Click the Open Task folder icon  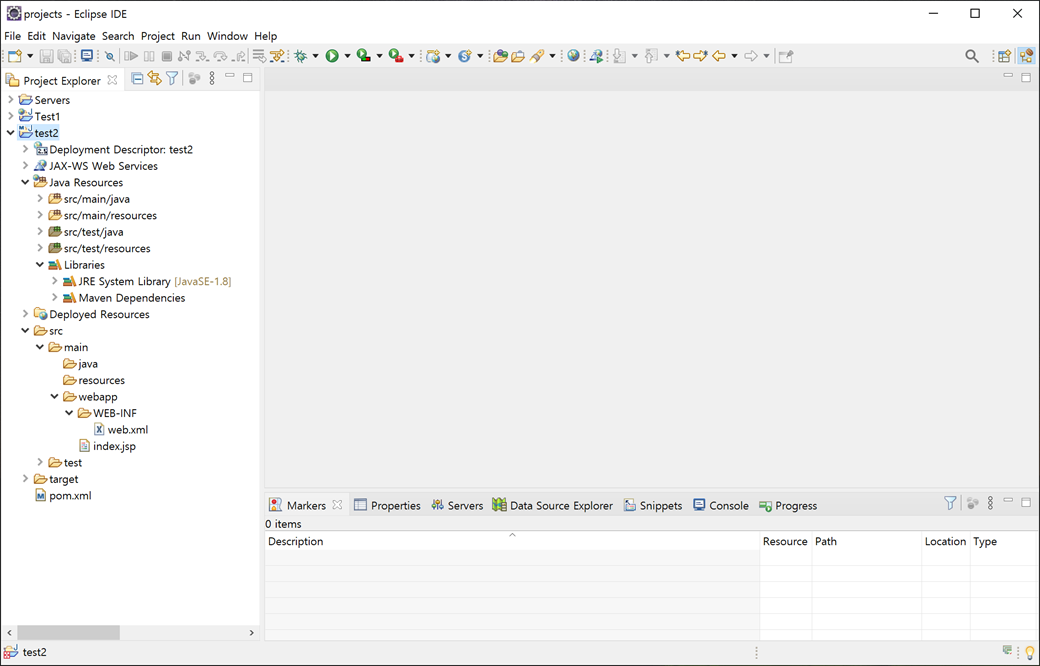(518, 56)
